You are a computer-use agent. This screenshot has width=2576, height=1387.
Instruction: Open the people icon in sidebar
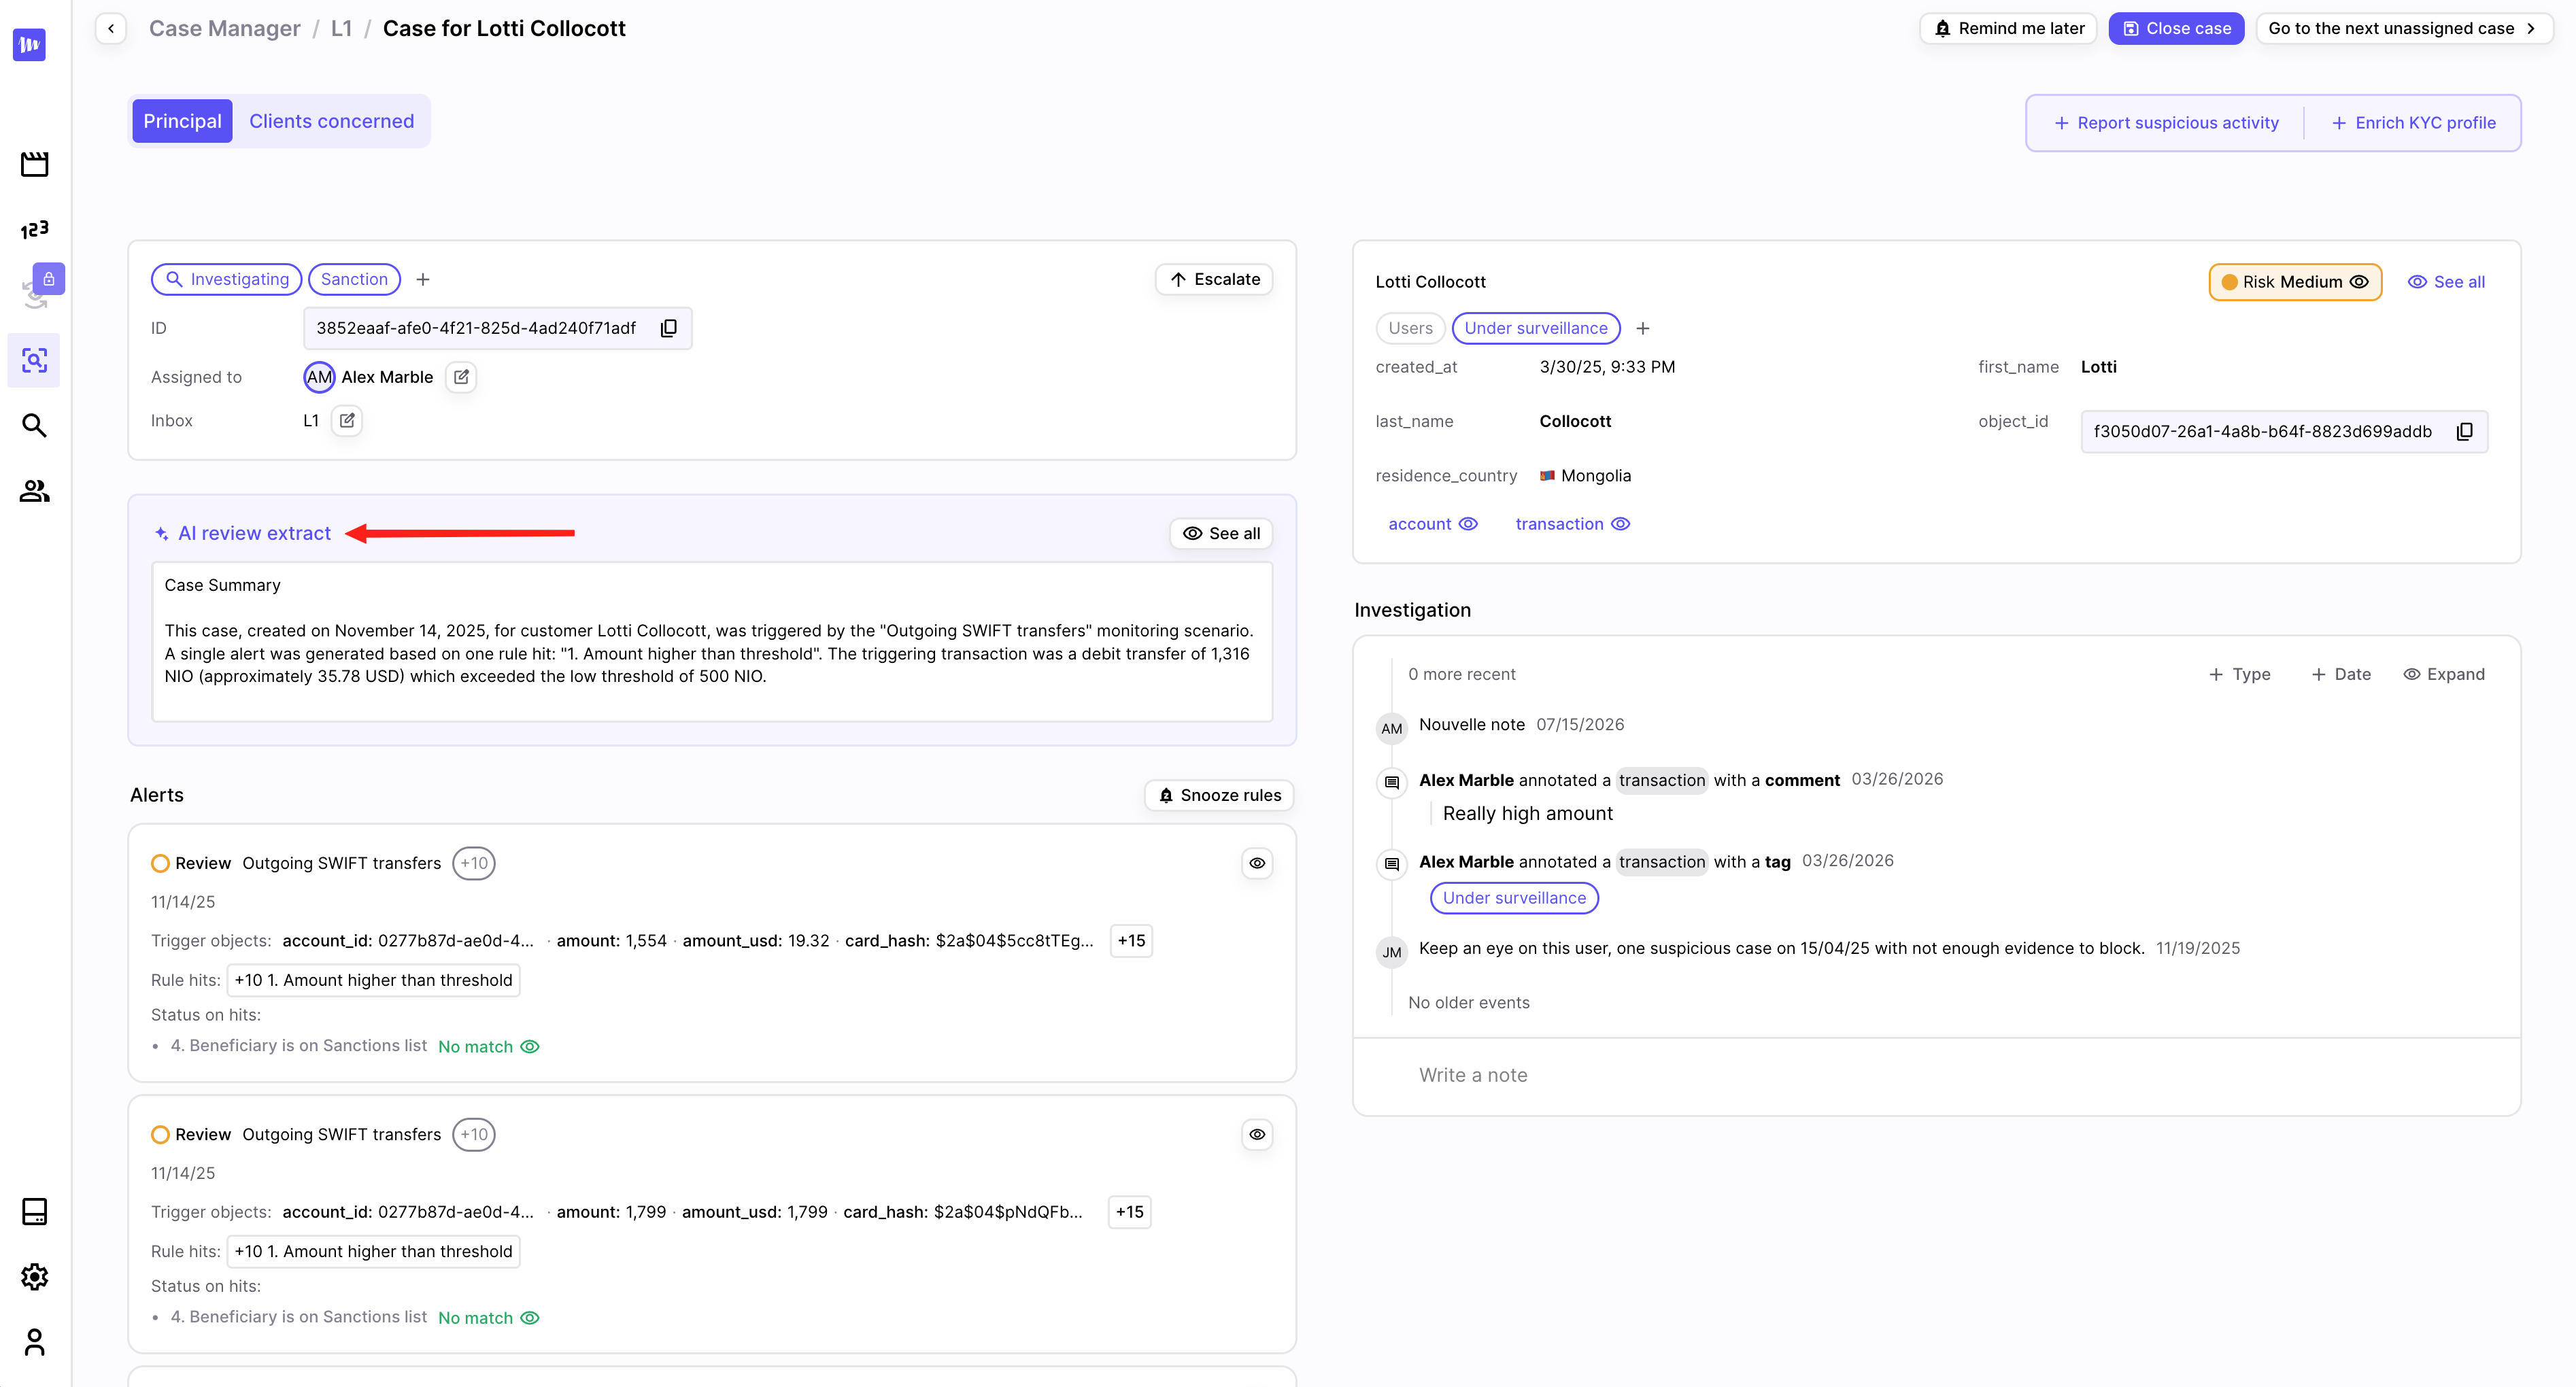tap(34, 491)
